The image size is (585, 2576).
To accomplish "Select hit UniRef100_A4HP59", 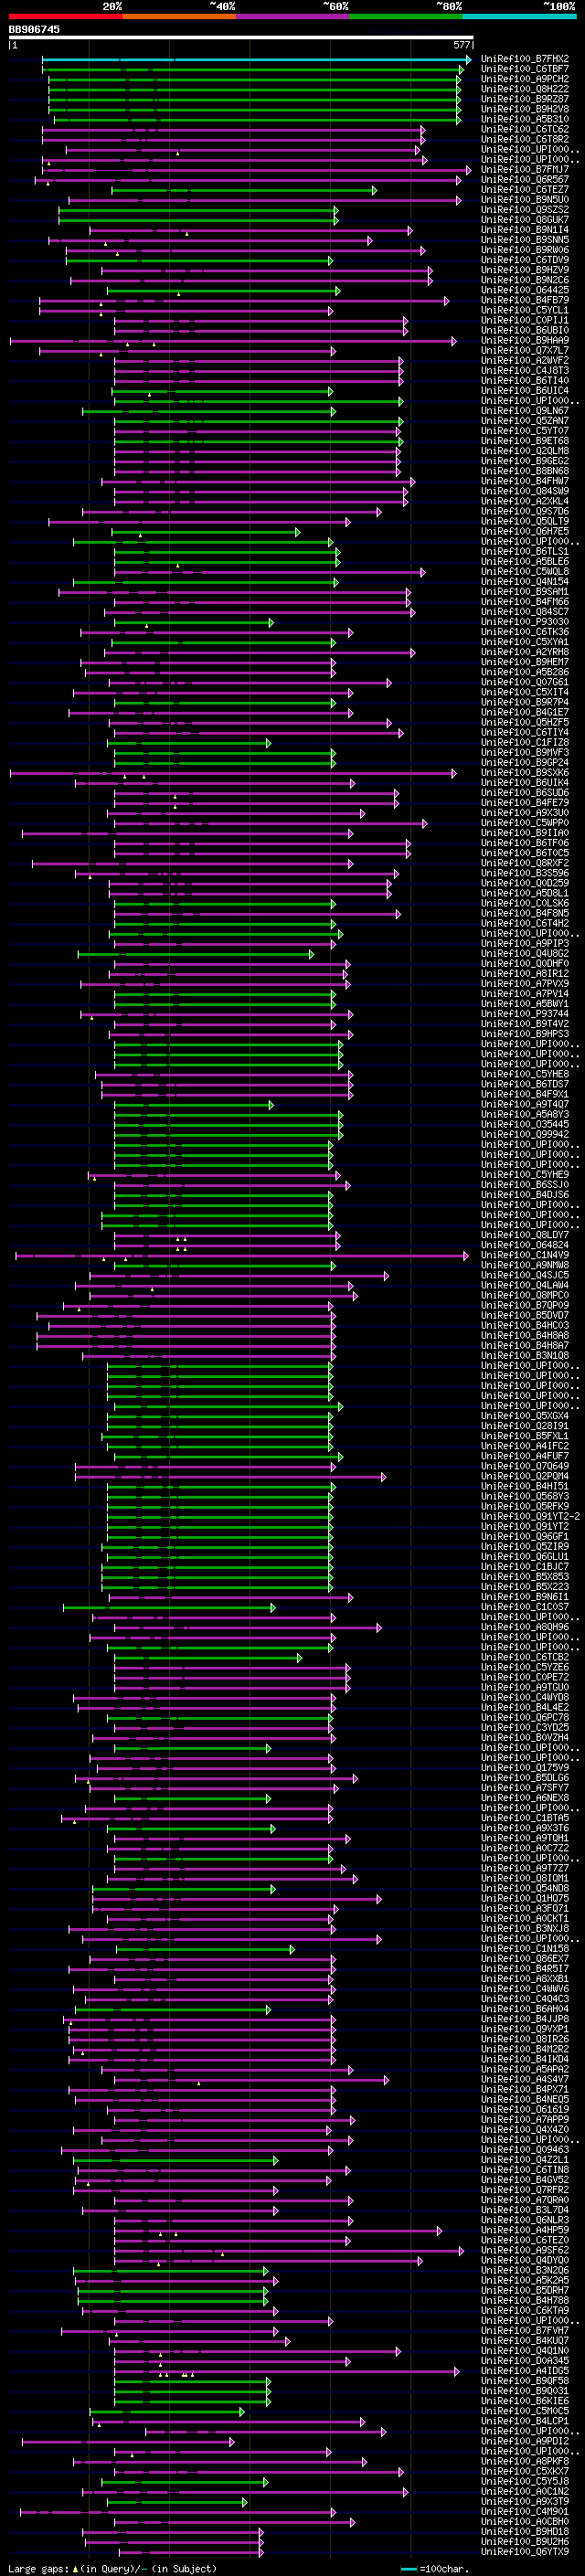I will coord(525,2230).
